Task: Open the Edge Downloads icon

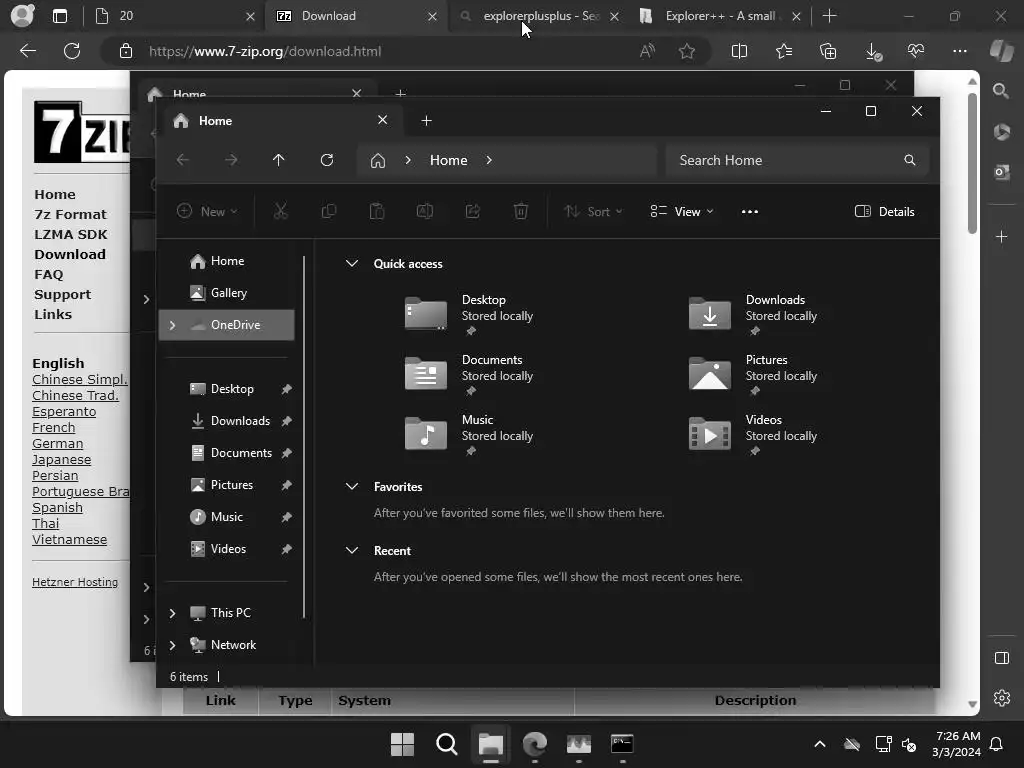Action: pyautogui.click(x=873, y=52)
